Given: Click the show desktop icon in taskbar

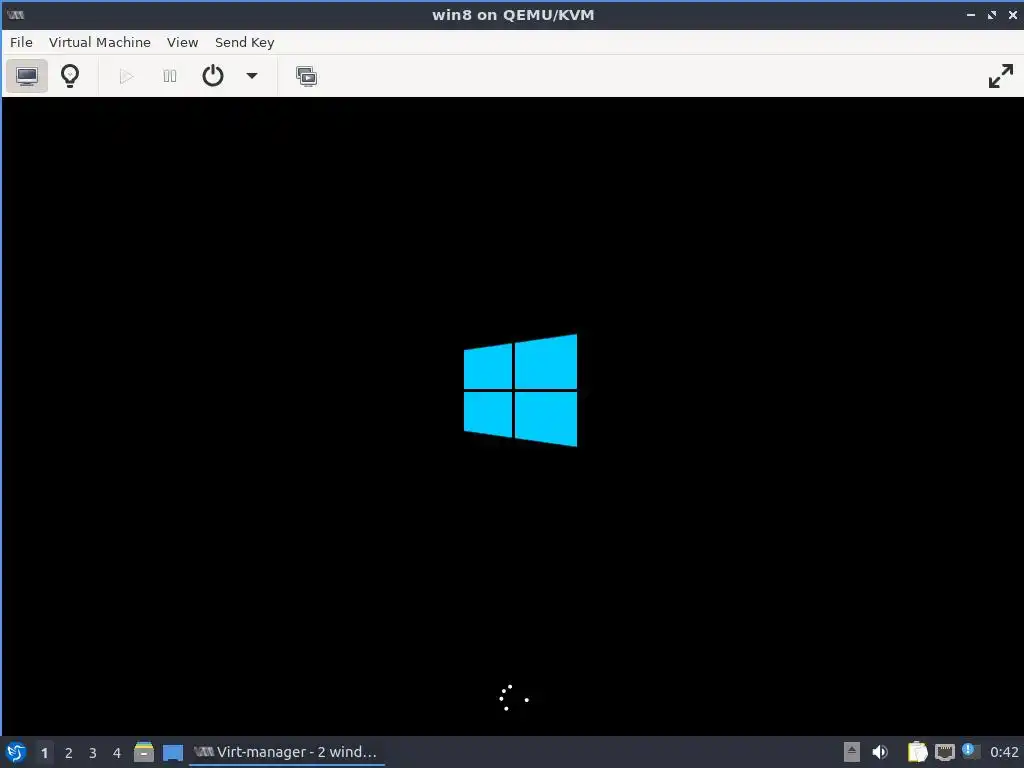Looking at the screenshot, I should pos(173,752).
